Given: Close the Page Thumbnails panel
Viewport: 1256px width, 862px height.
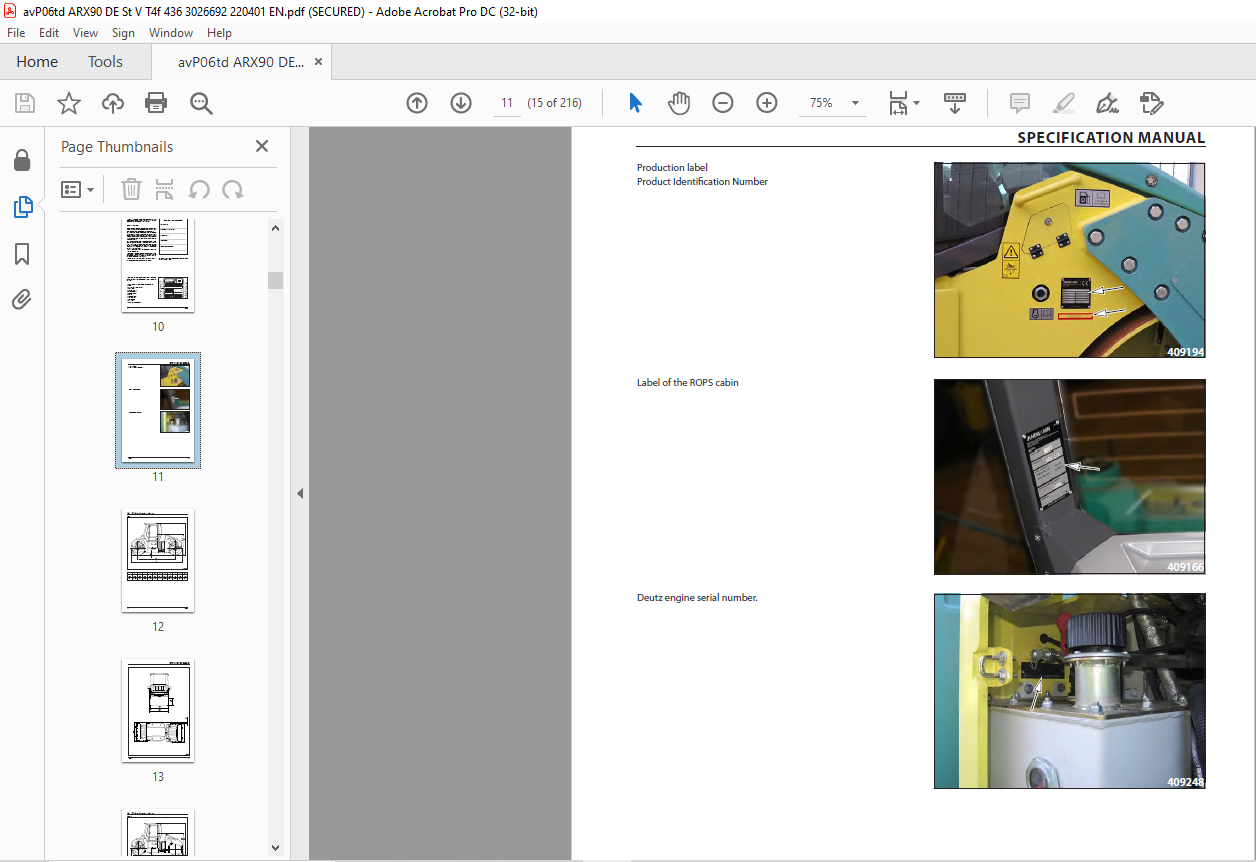Looking at the screenshot, I should [x=262, y=146].
